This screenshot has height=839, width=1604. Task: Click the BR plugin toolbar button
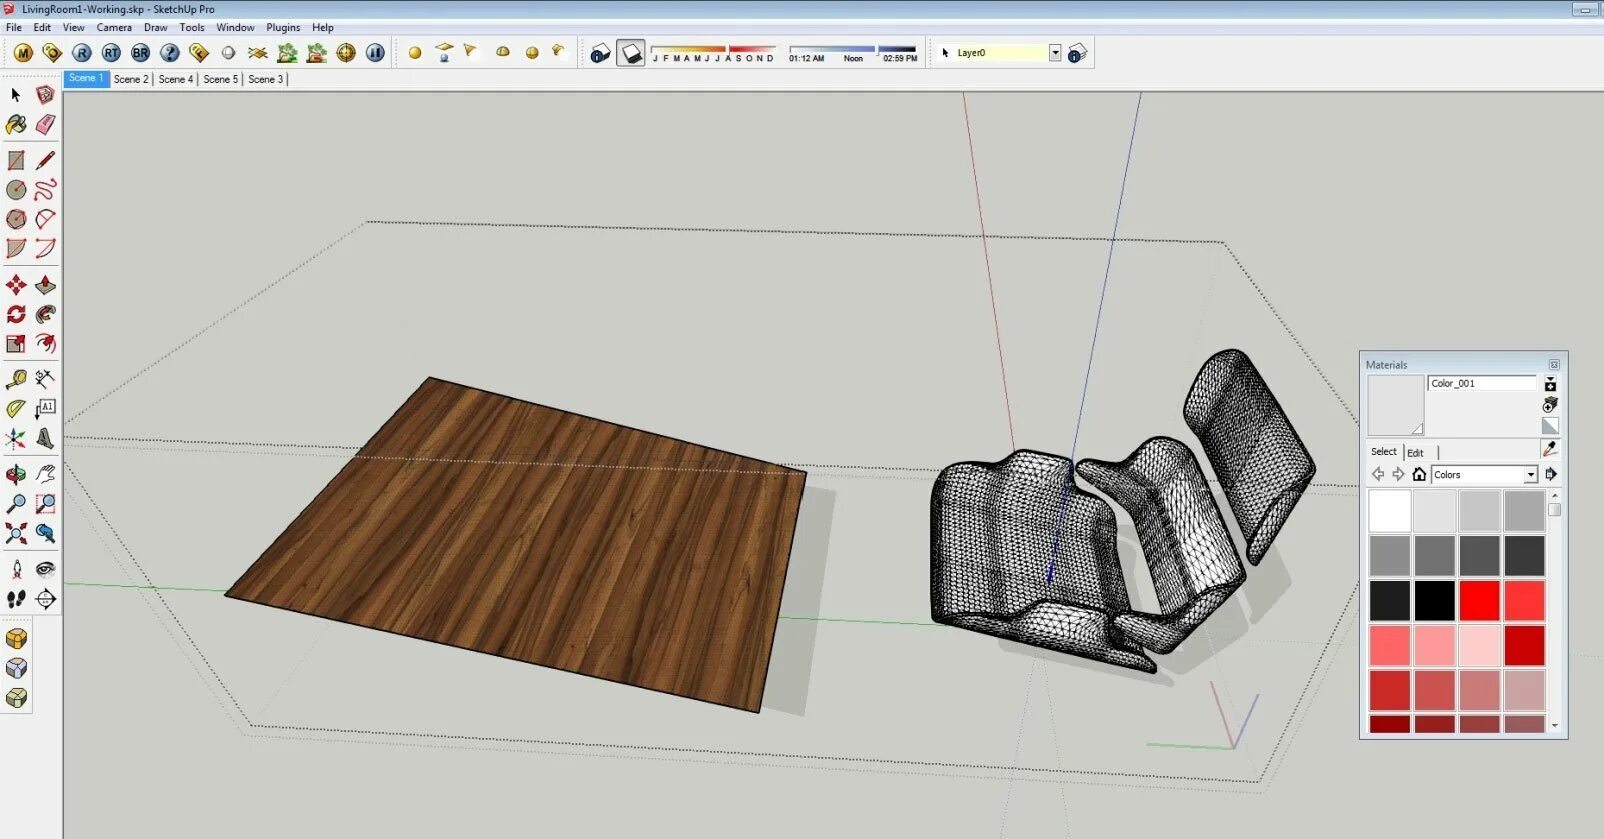coord(140,53)
